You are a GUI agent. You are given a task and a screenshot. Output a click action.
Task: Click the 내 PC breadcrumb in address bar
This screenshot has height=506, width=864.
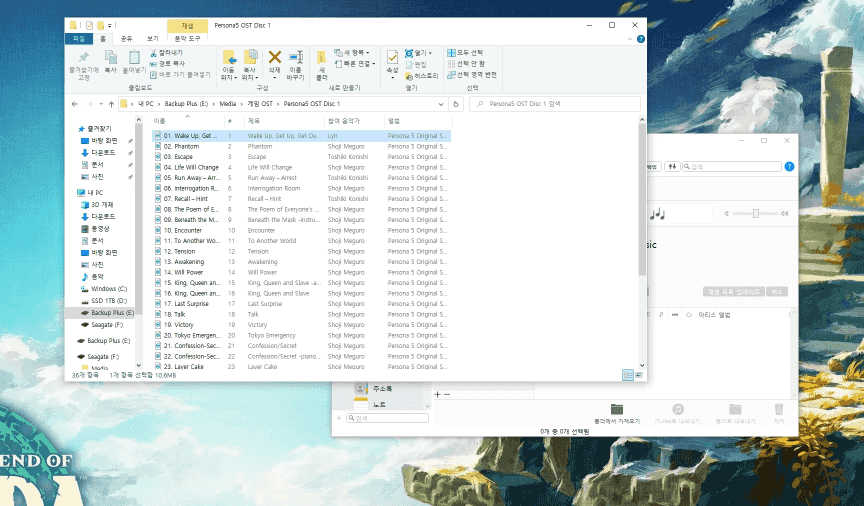point(146,104)
